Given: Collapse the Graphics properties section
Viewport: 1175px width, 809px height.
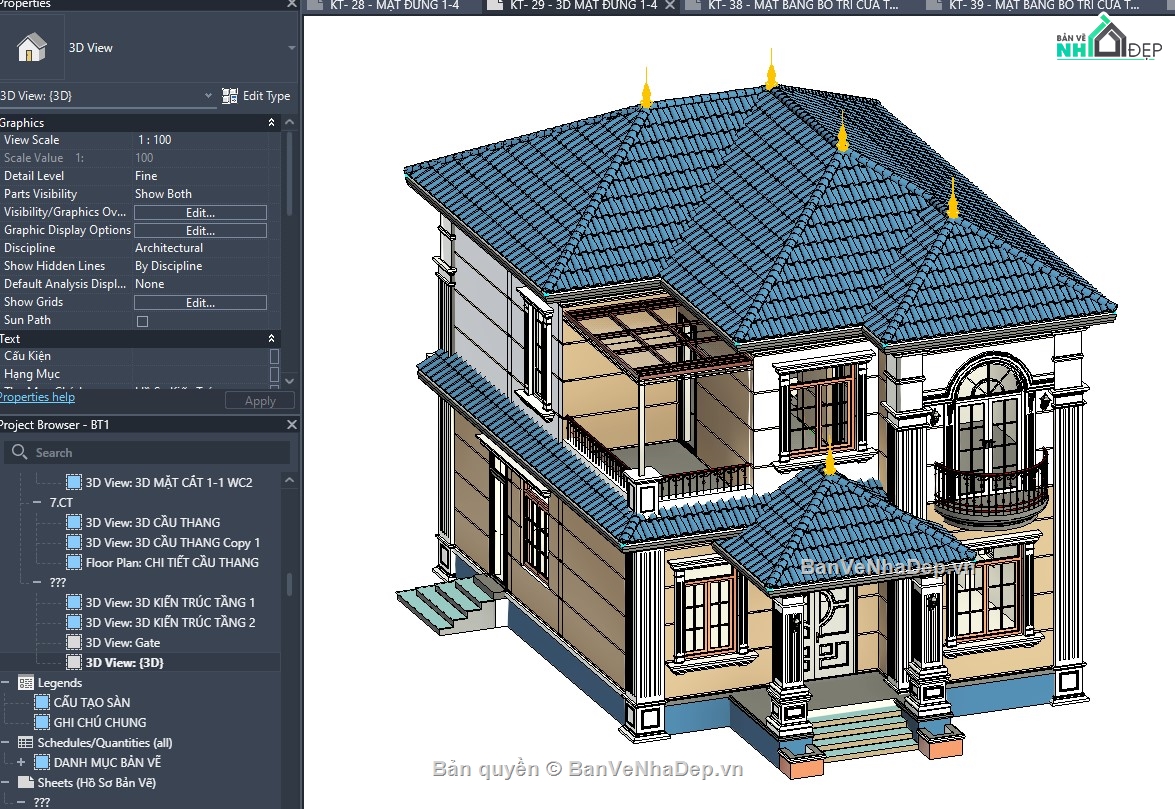Looking at the screenshot, I should (x=271, y=123).
